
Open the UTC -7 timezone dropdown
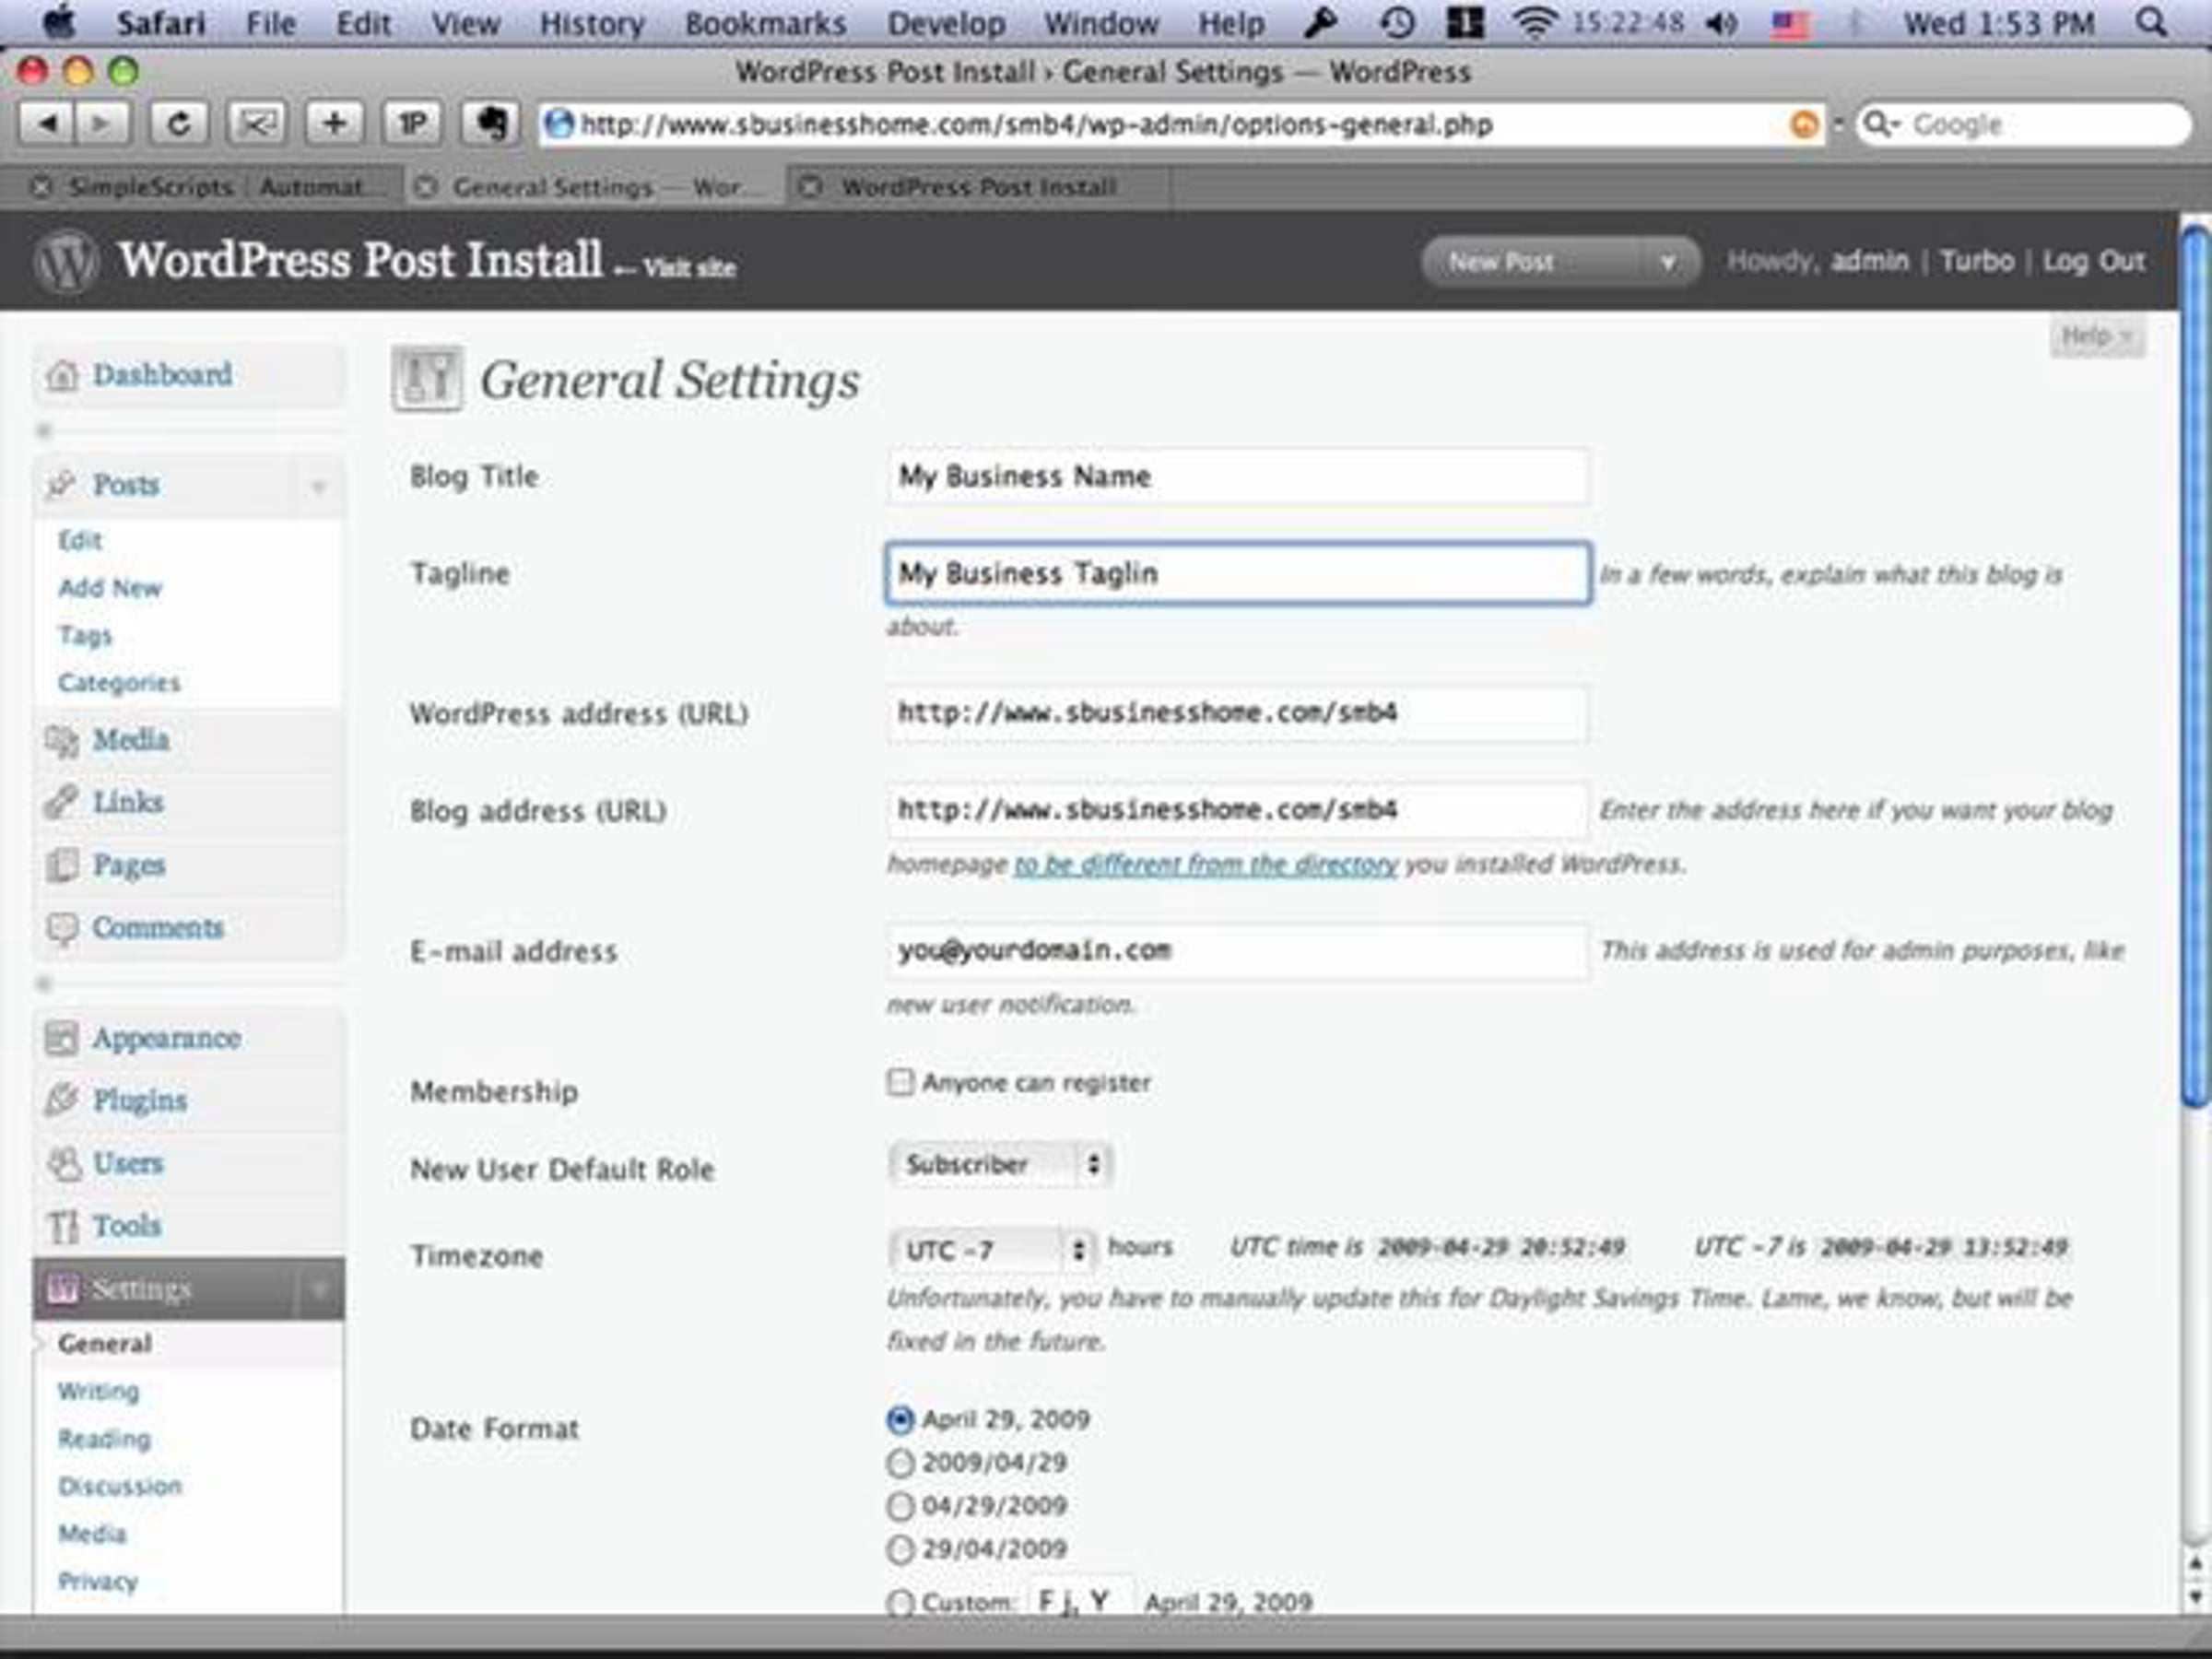992,1250
